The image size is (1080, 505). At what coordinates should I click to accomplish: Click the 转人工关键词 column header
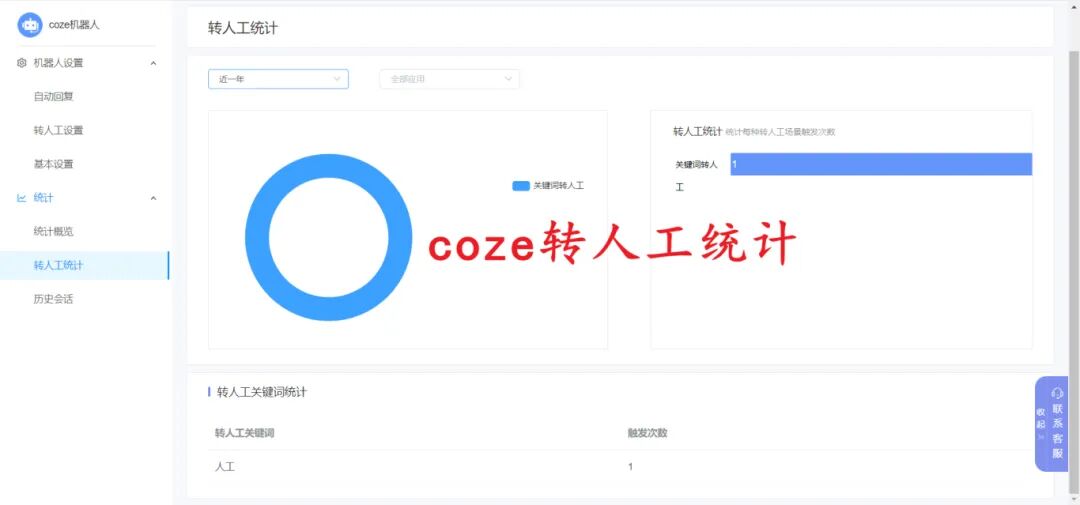pyautogui.click(x=245, y=433)
